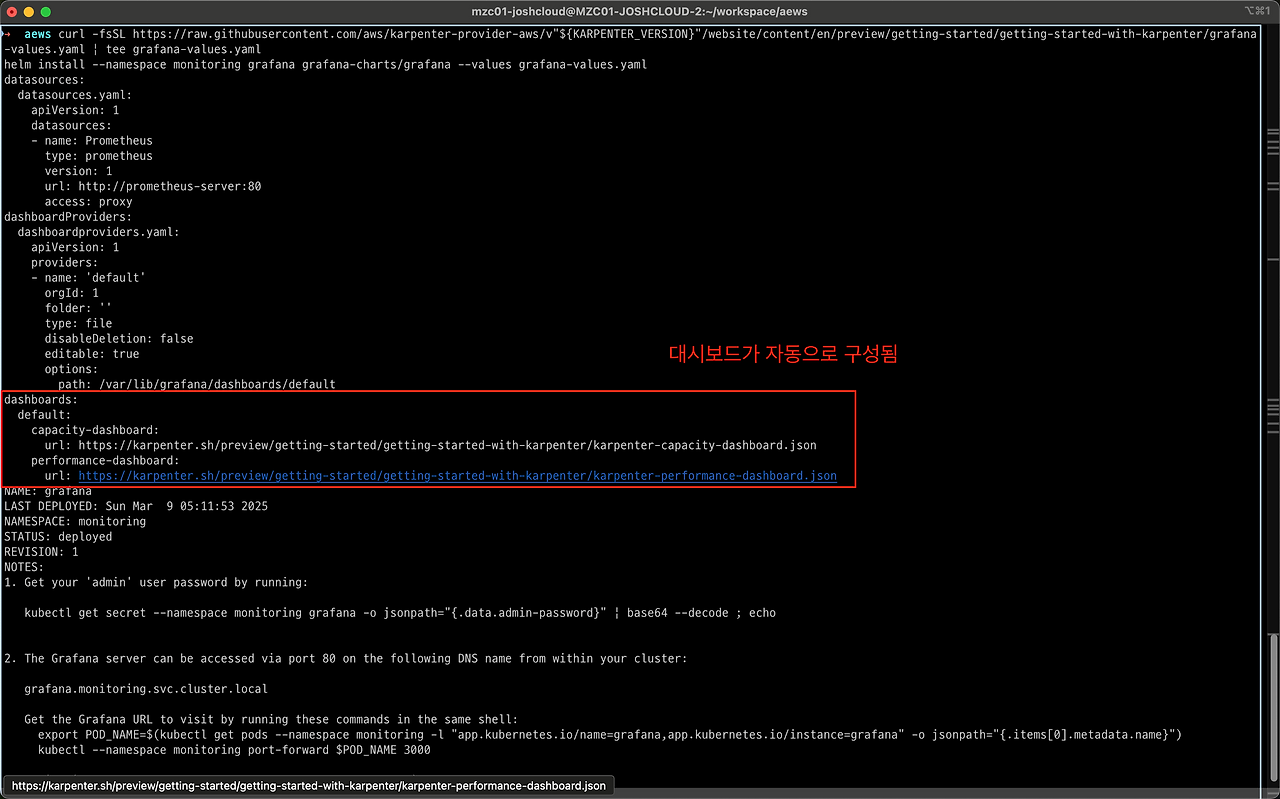The height and width of the screenshot is (799, 1280).
Task: Click the 'editable: true' line
Action: point(91,354)
